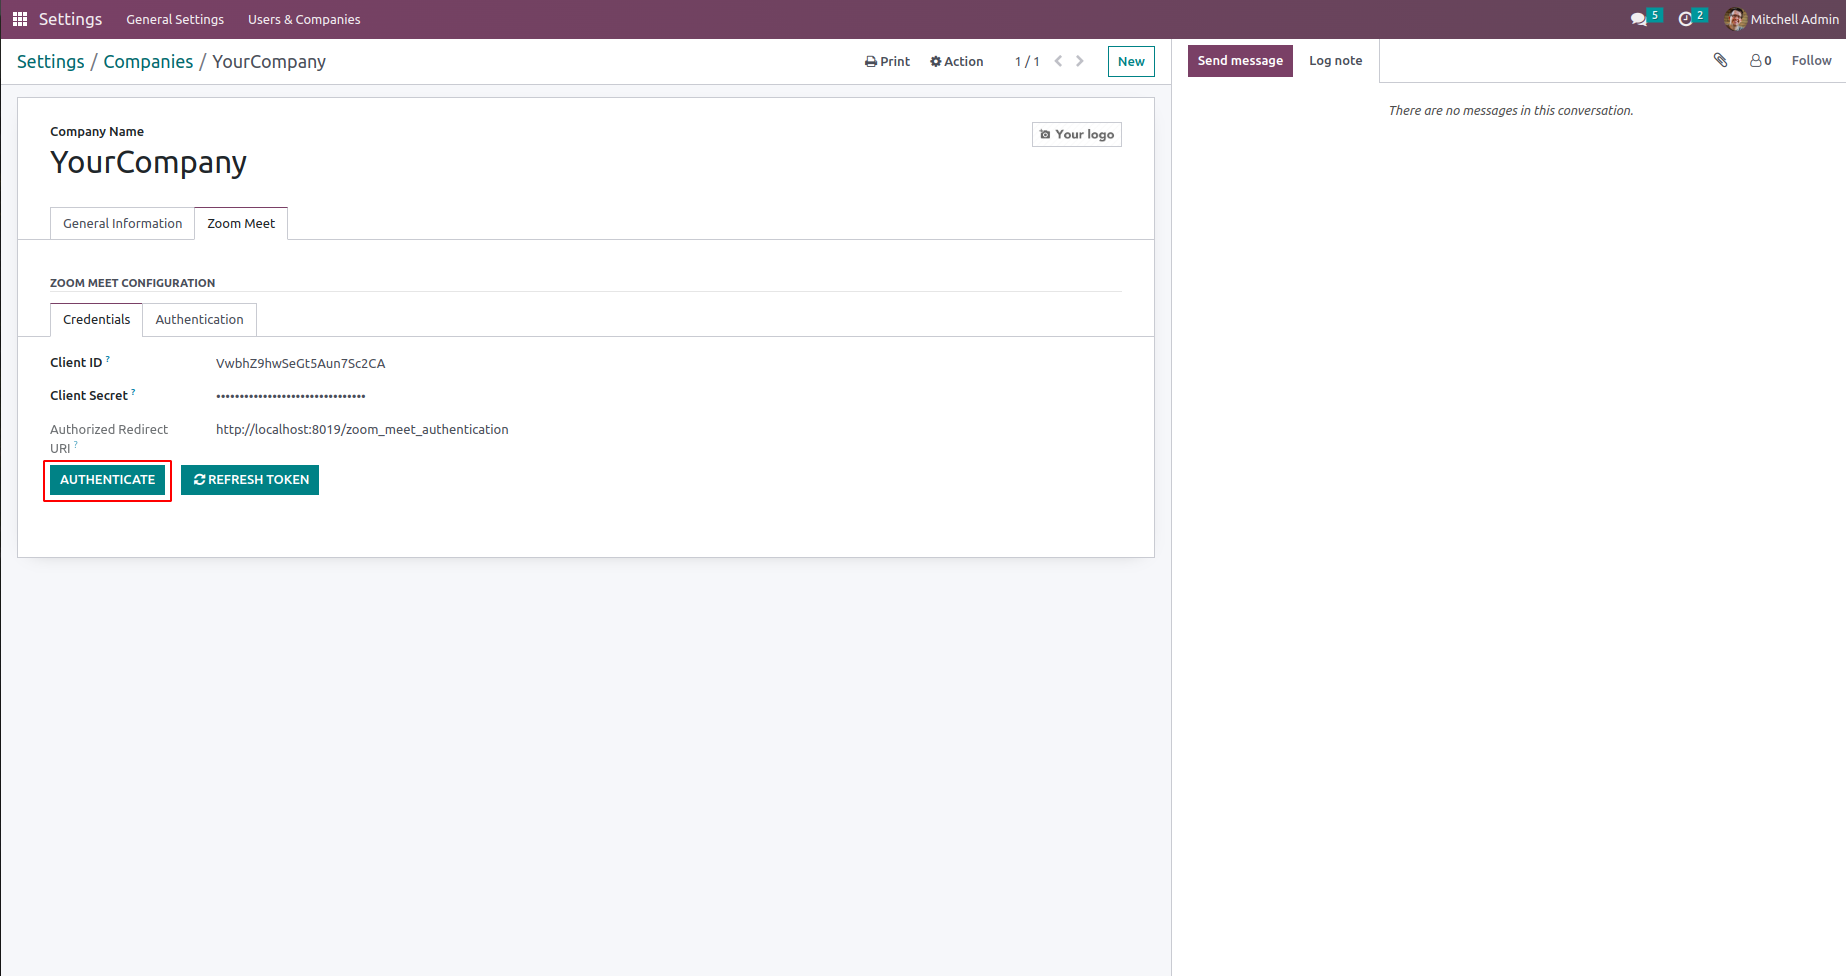Image resolution: width=1846 pixels, height=976 pixels.
Task: Open the Users & Companies menu
Action: tap(304, 19)
